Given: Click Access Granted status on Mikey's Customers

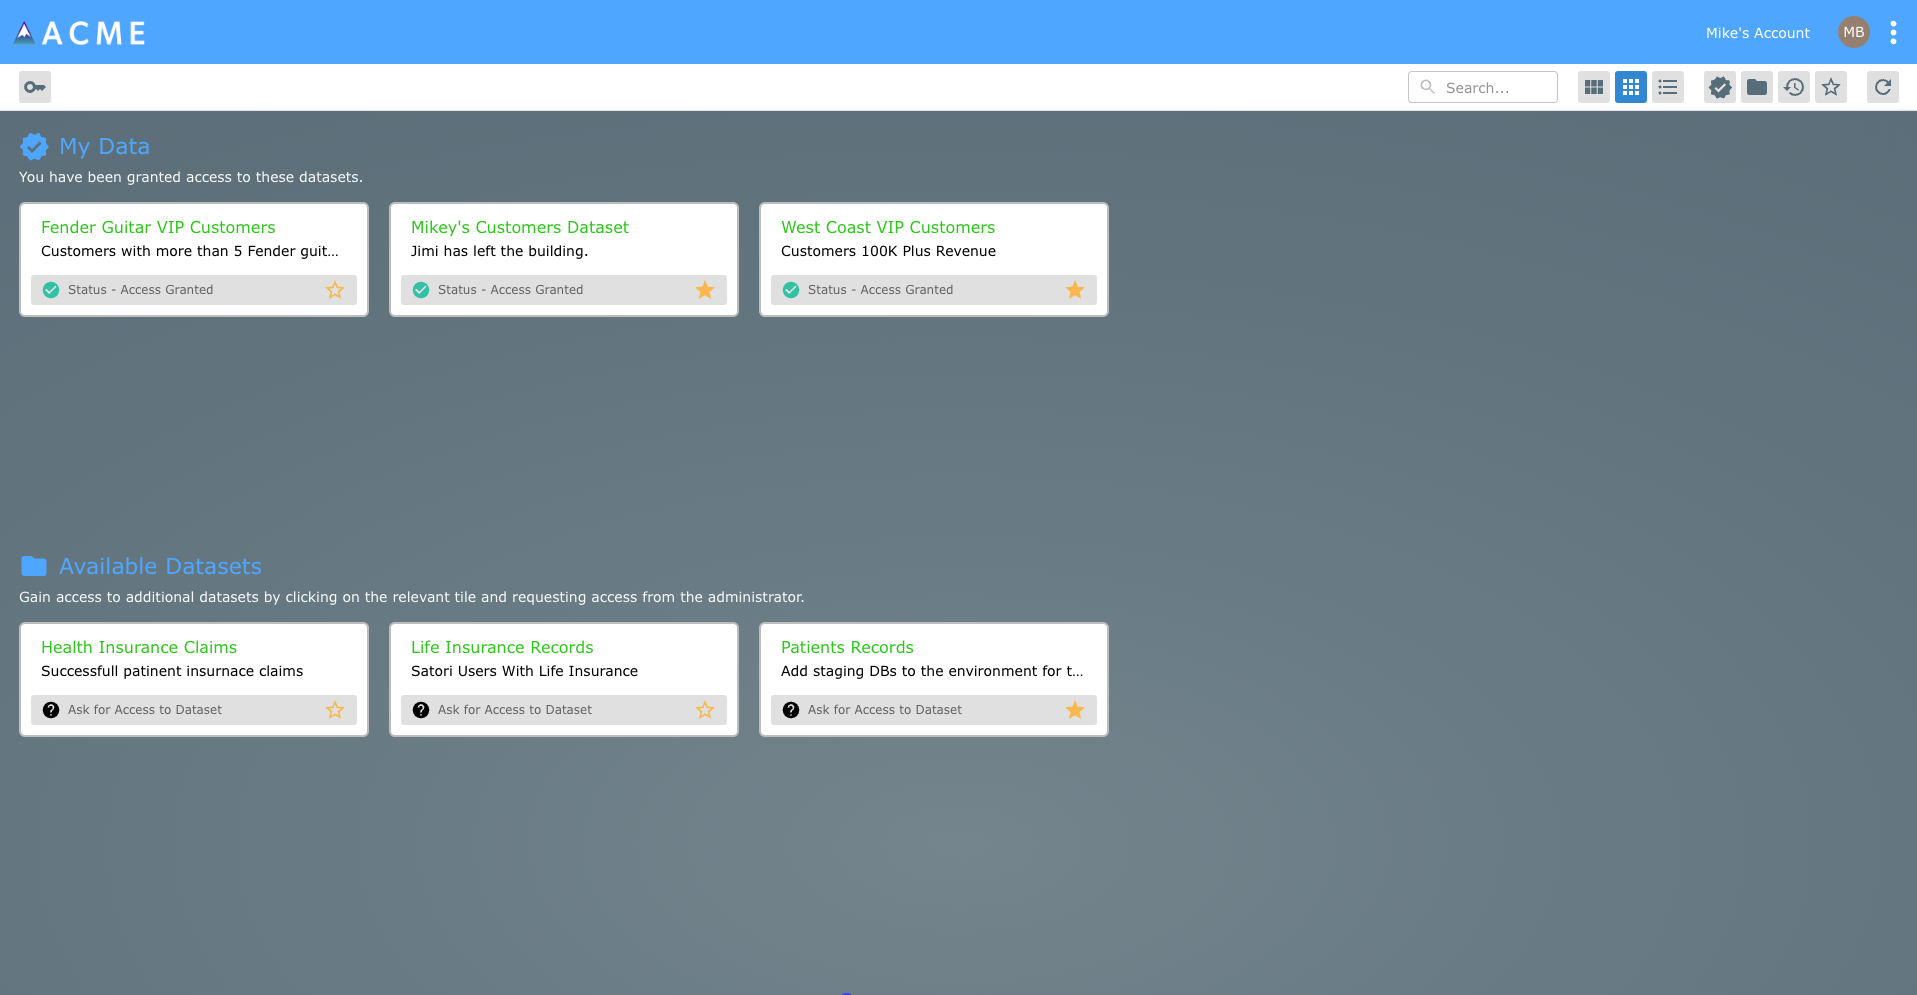Looking at the screenshot, I should (x=510, y=290).
